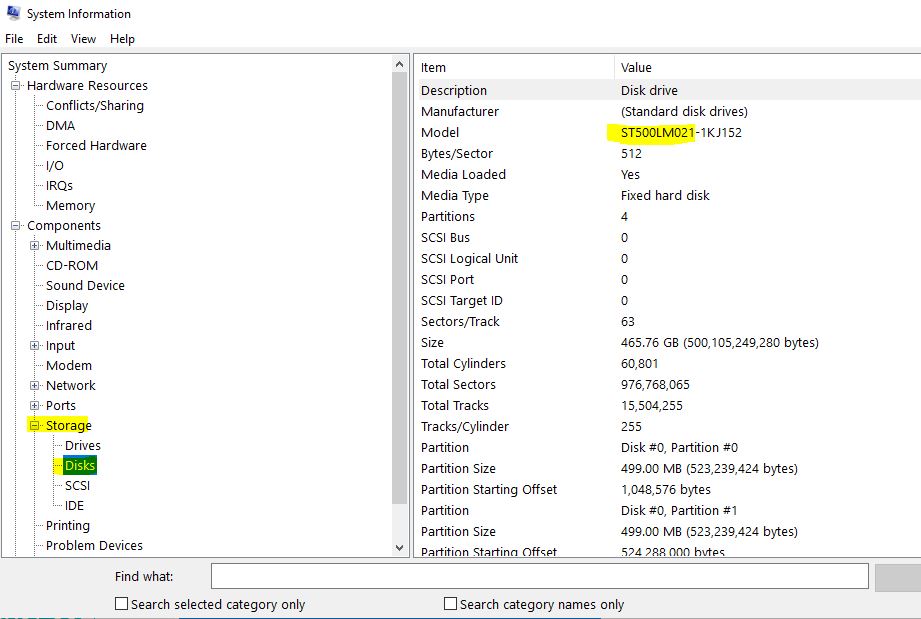Open the File menu
Viewport: 921px width, 619px height.
click(x=14, y=39)
